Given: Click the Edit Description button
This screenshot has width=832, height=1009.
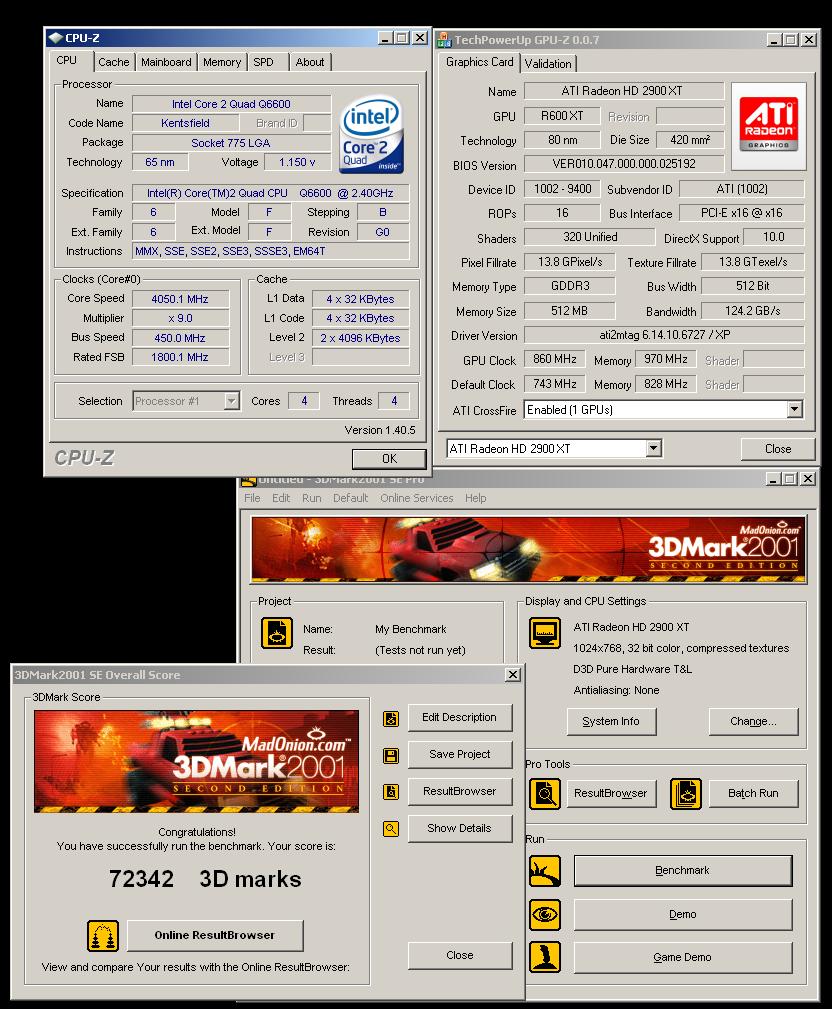Looking at the screenshot, I should 459,717.
